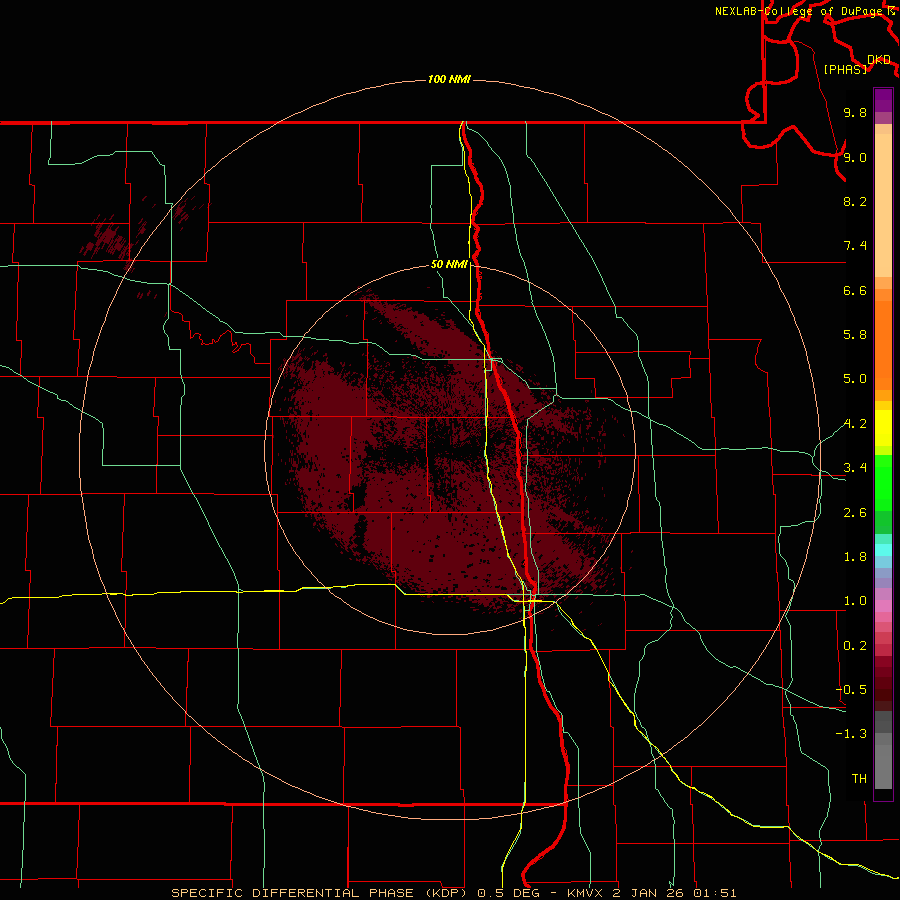Viewport: 900px width, 900px height.
Task: Click the cyan segment of the color bar
Action: pyautogui.click(x=883, y=550)
